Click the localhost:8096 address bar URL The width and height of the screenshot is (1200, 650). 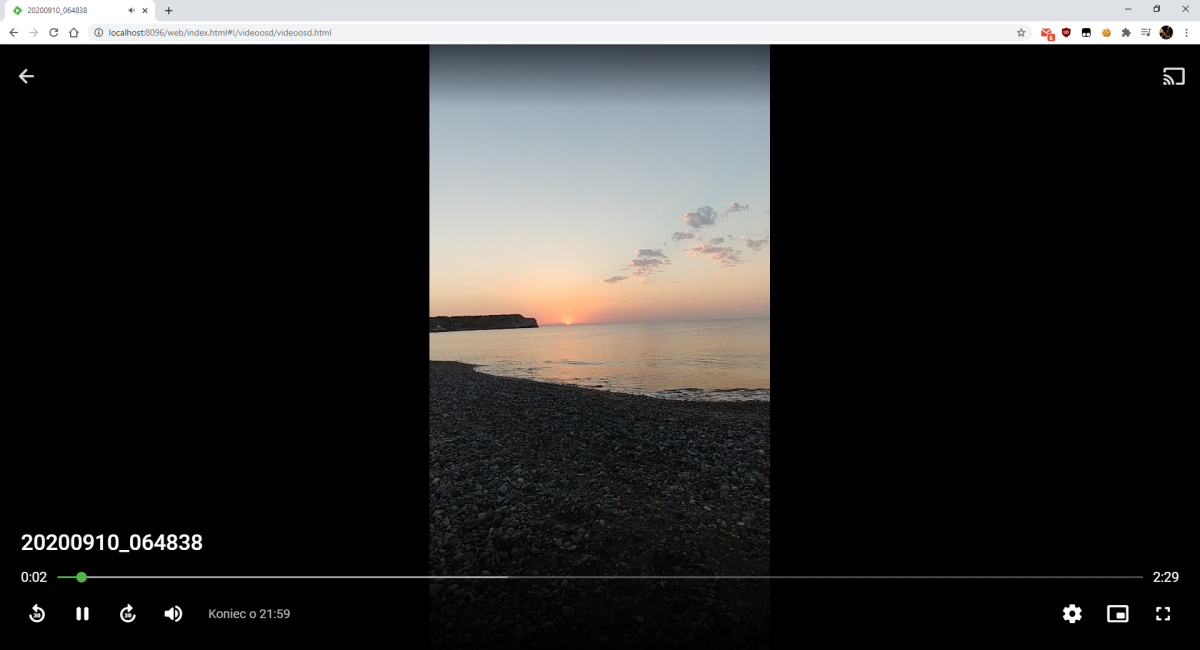pos(220,32)
